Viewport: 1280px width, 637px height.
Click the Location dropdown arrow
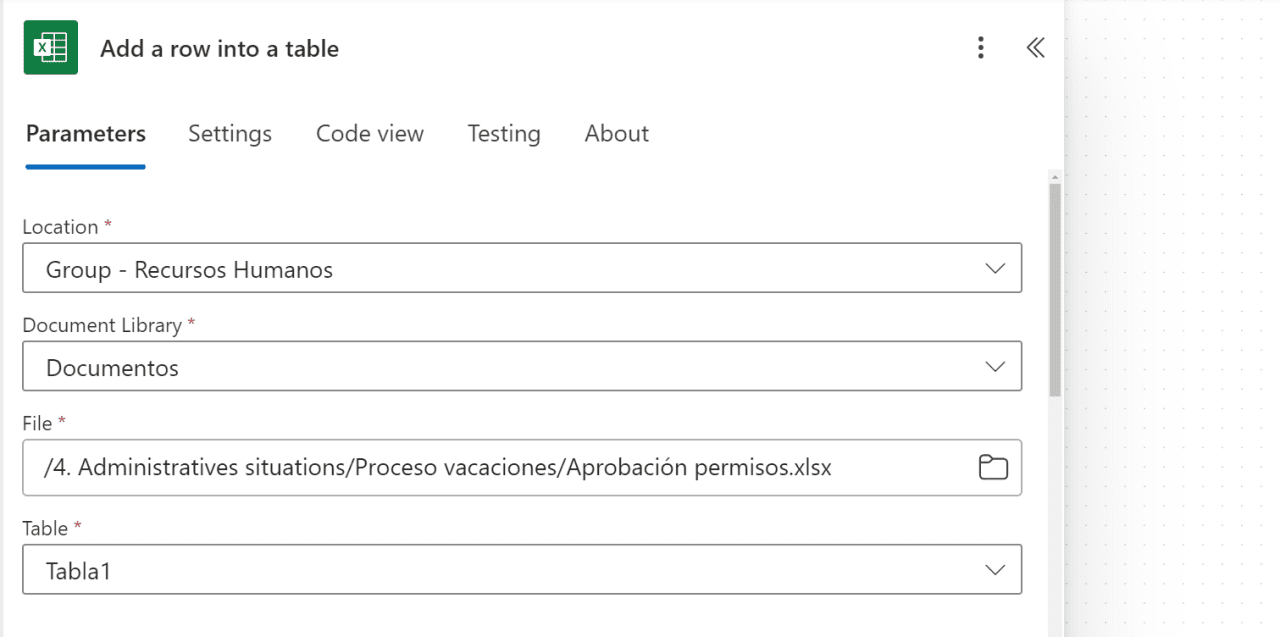tap(995, 268)
